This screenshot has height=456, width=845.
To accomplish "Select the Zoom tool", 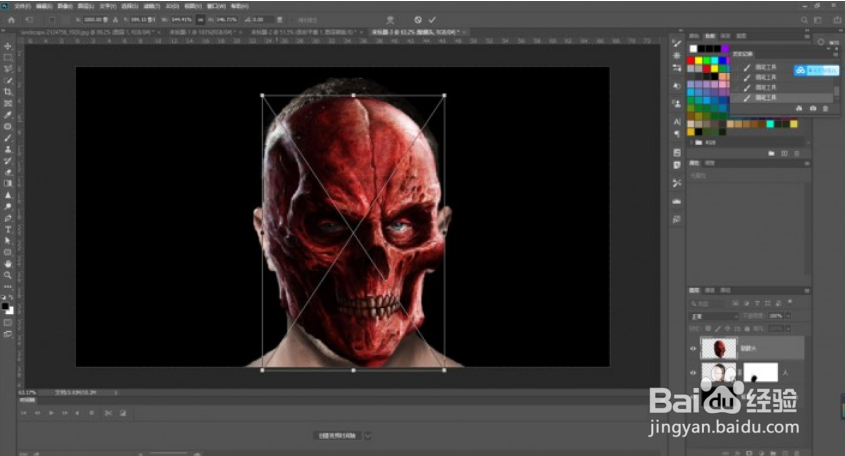I will [x=8, y=275].
